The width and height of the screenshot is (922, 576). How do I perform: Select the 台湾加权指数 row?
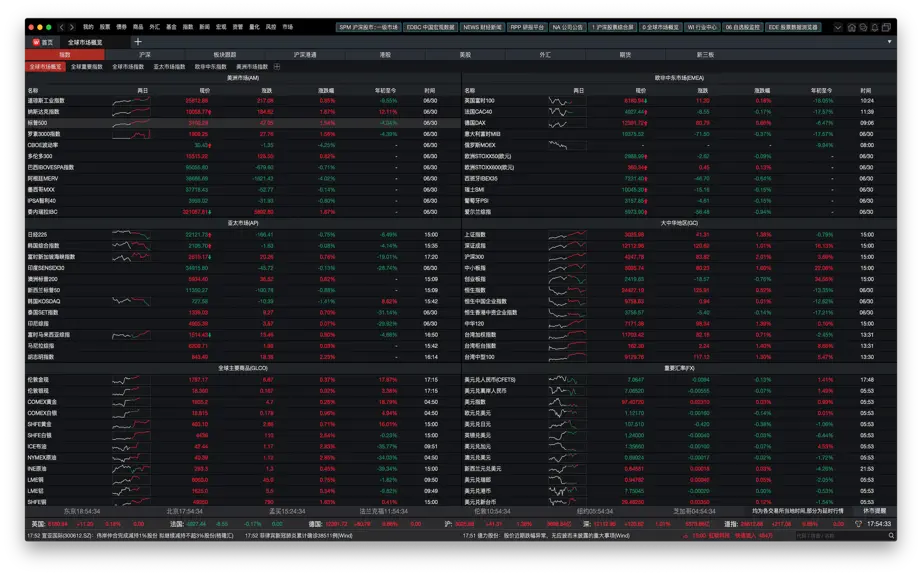[679, 335]
